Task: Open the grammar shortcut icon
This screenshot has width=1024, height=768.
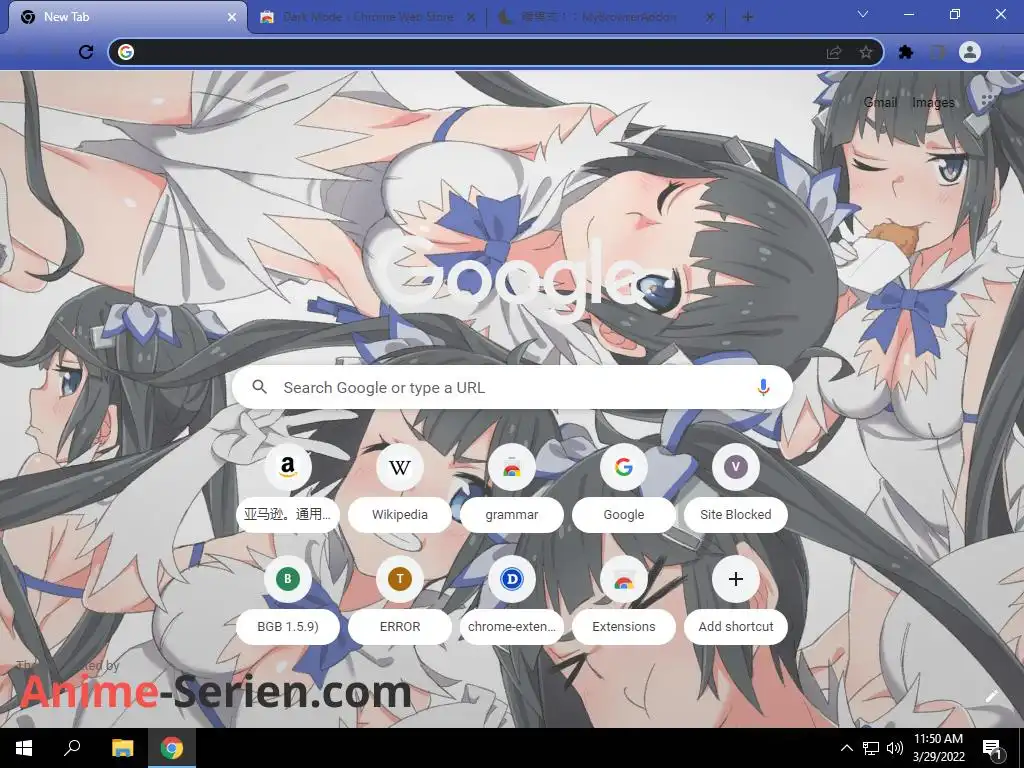Action: tap(511, 467)
